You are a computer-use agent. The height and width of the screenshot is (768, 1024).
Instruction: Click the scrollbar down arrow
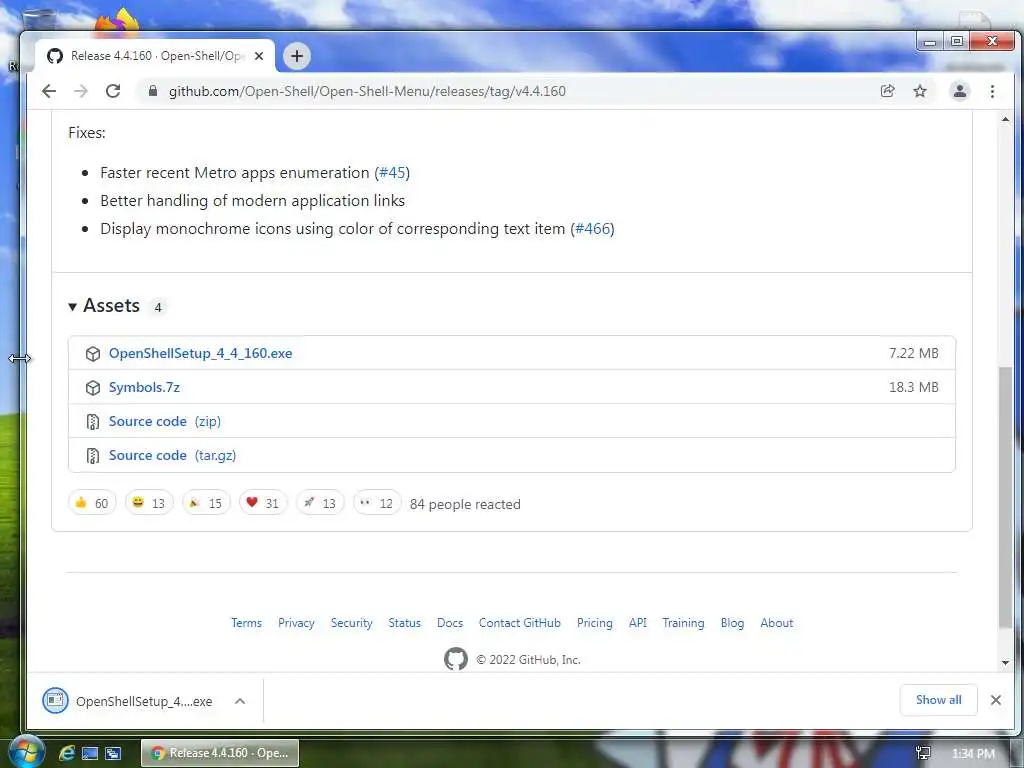[1005, 663]
